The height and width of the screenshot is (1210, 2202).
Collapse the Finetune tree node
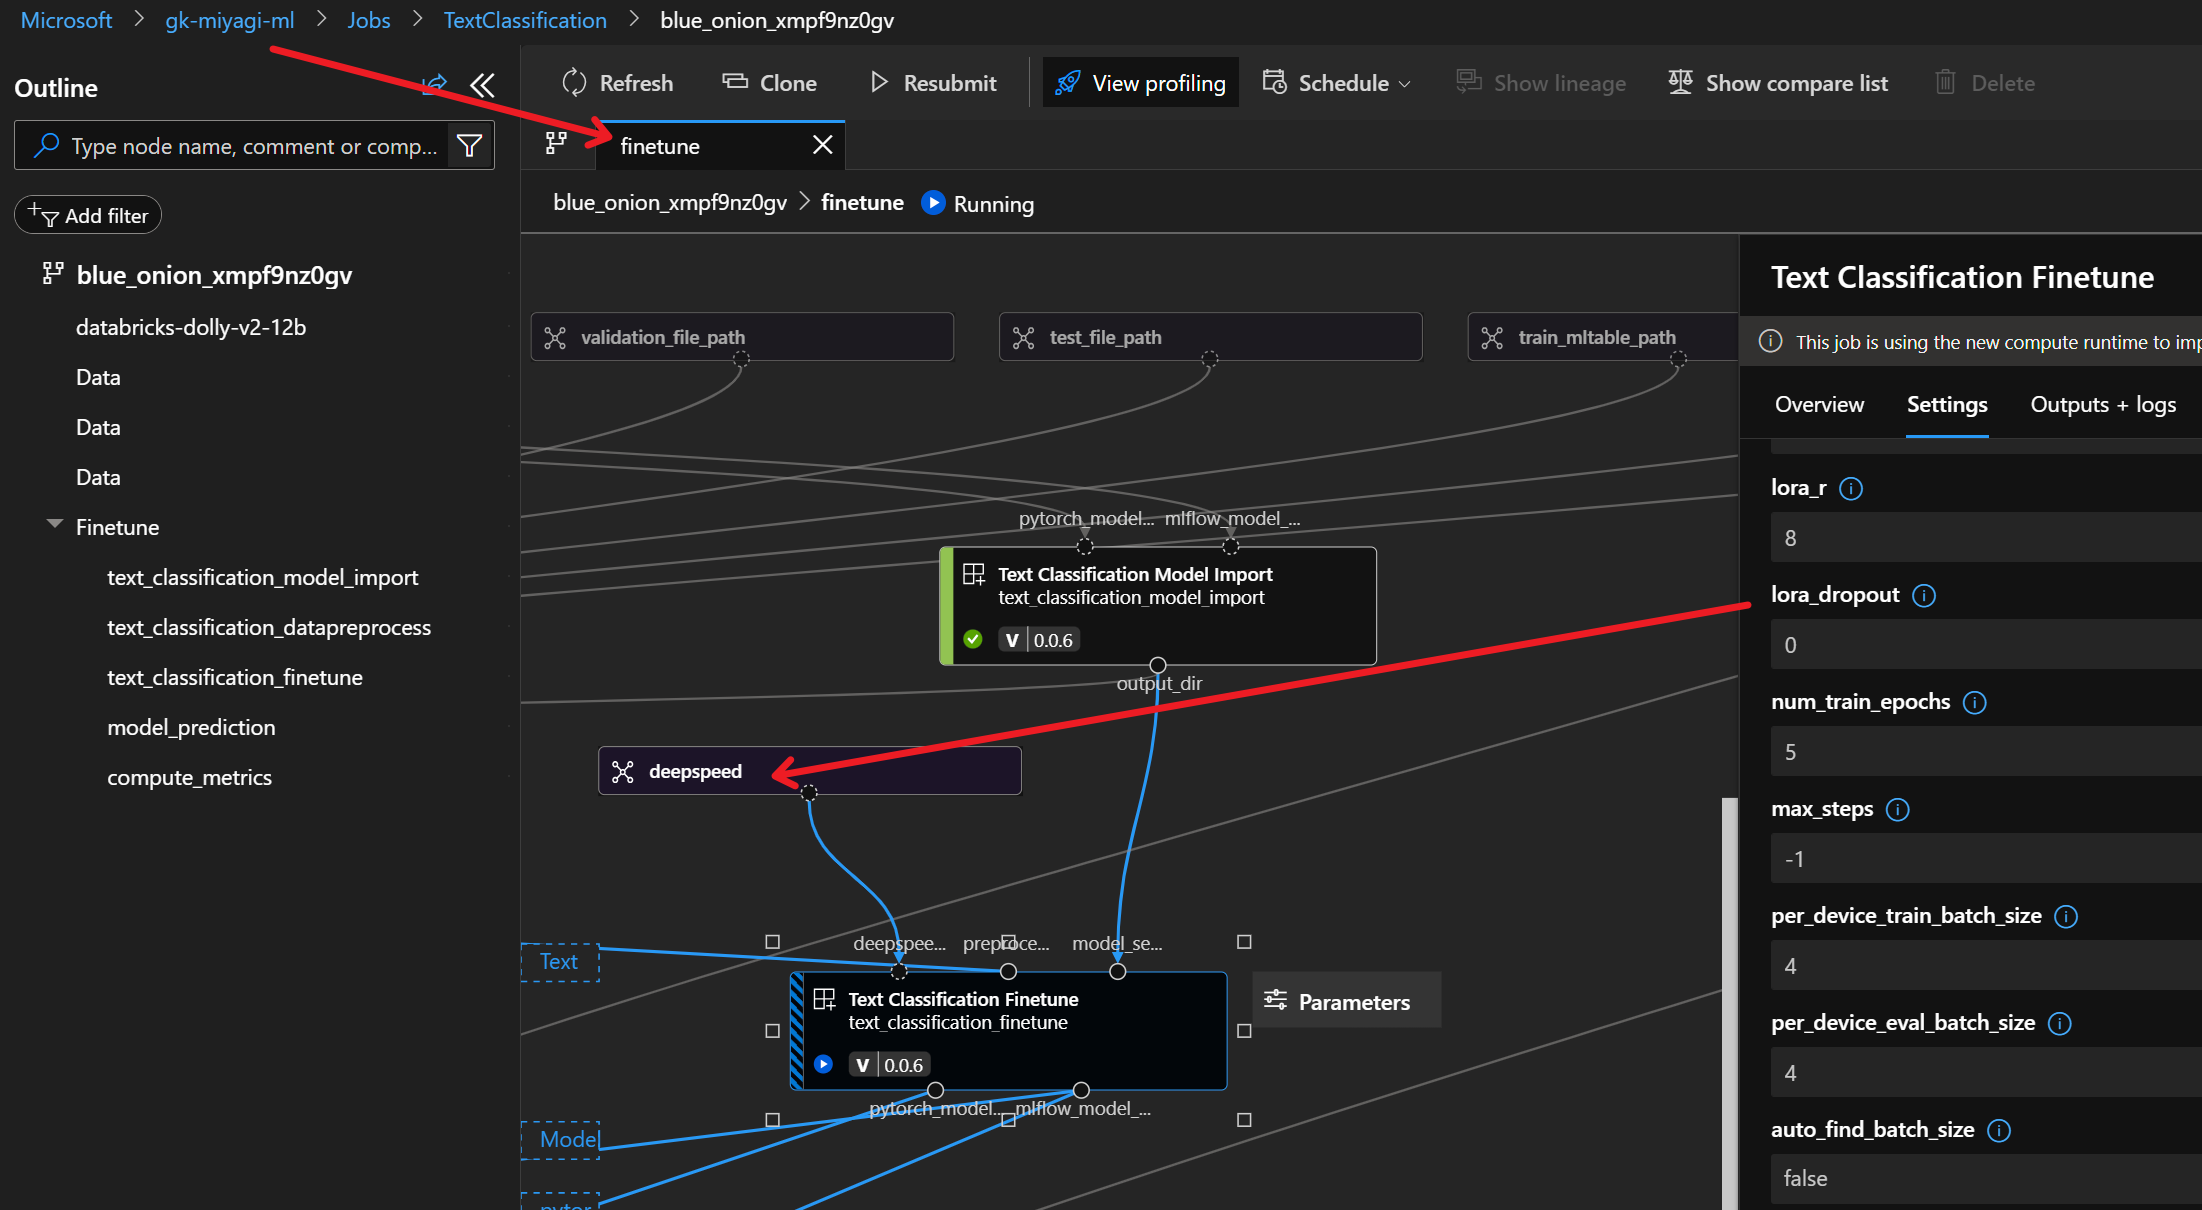tap(55, 525)
